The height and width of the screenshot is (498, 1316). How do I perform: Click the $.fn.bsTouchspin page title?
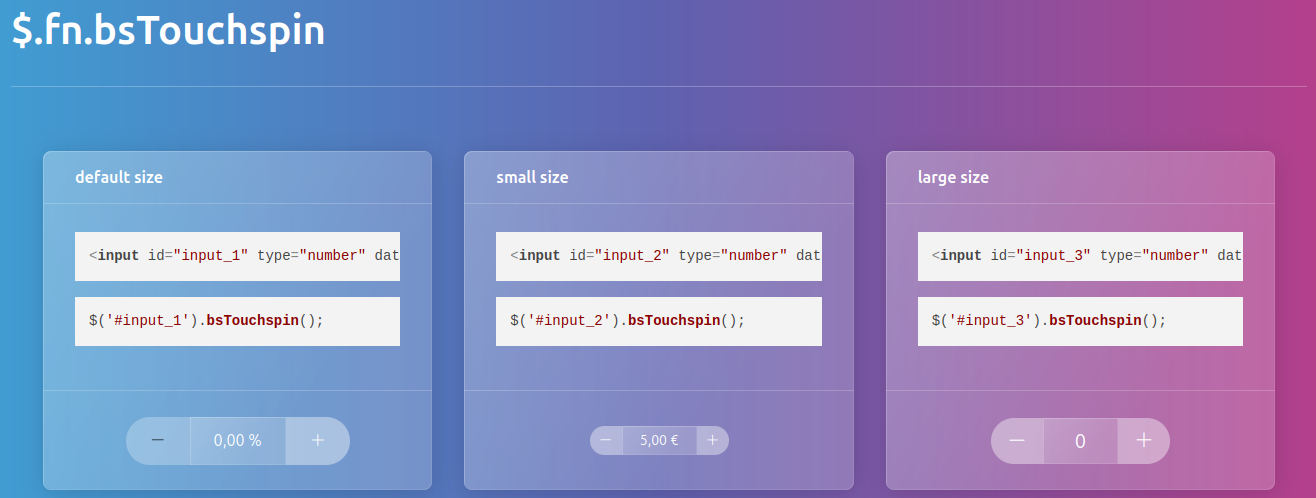pyautogui.click(x=168, y=30)
